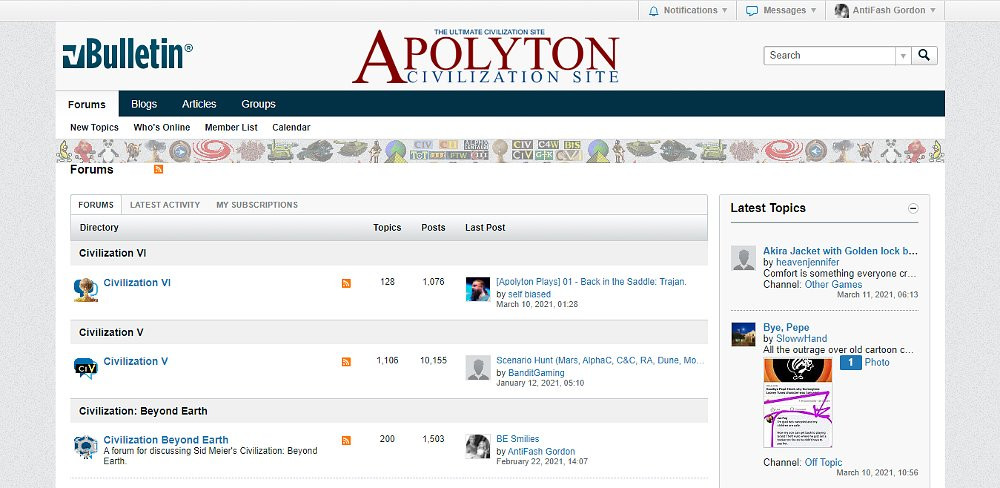
Task: Open the Civilization Beyond Earth forum link
Action: point(166,440)
